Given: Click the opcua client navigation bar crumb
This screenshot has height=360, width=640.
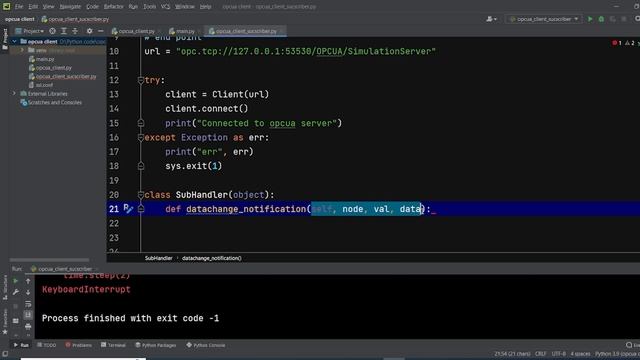Looking at the screenshot, I should pyautogui.click(x=20, y=19).
